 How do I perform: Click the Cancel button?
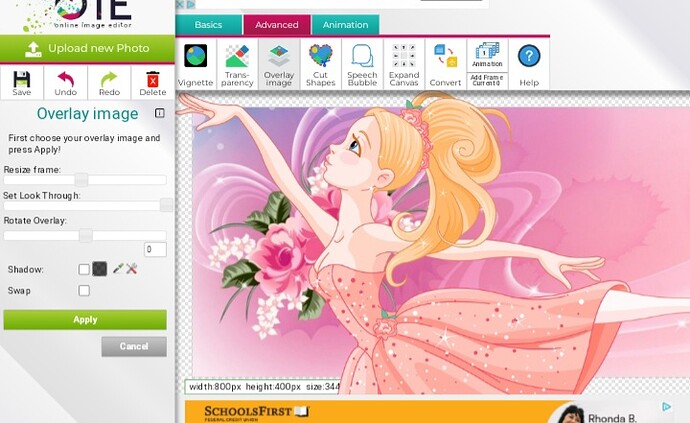pyautogui.click(x=133, y=346)
